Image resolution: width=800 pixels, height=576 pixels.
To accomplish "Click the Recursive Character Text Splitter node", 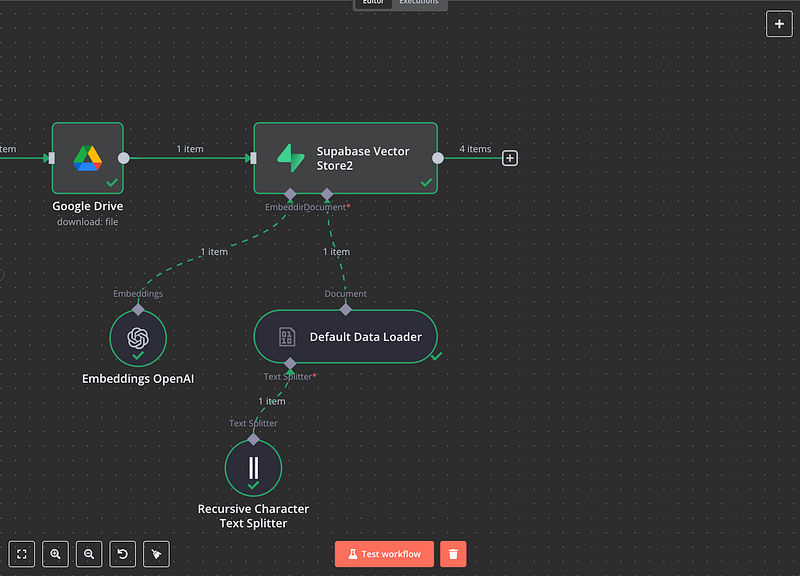I will coord(253,467).
